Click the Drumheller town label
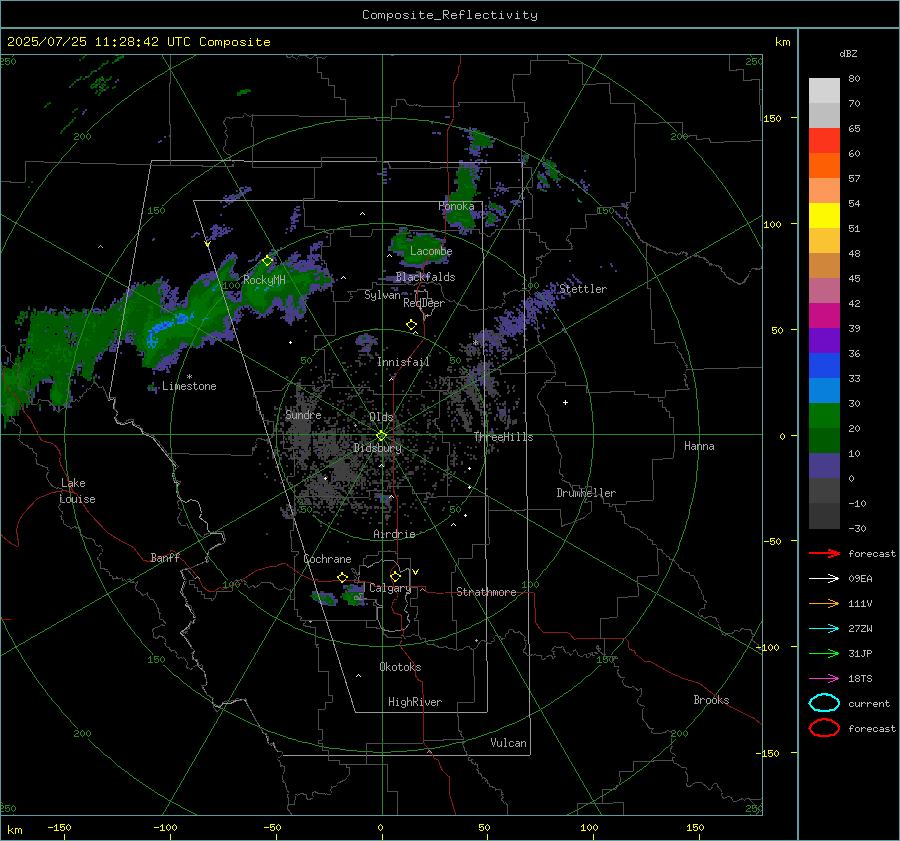Screen dimensions: 900x841 coord(586,493)
